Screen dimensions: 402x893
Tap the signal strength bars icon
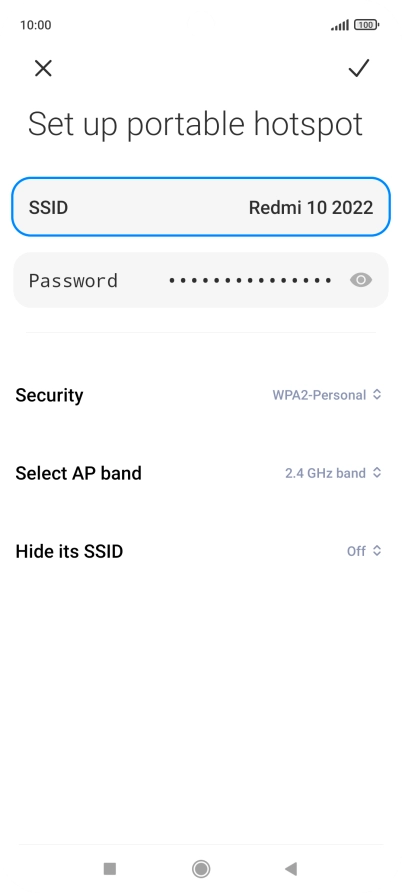point(340,25)
